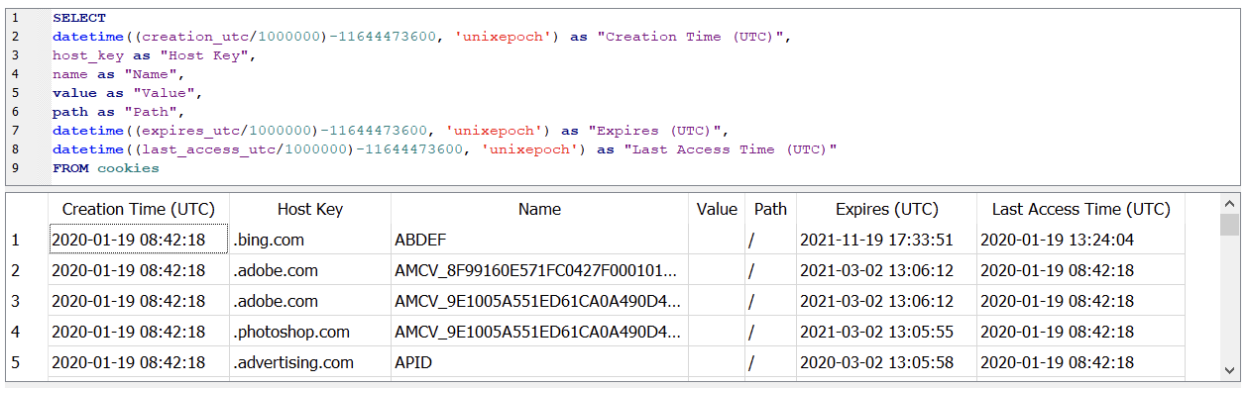Select the 2021-11-19 17:33:51 expires cell
1250x398 pixels.
[887, 240]
